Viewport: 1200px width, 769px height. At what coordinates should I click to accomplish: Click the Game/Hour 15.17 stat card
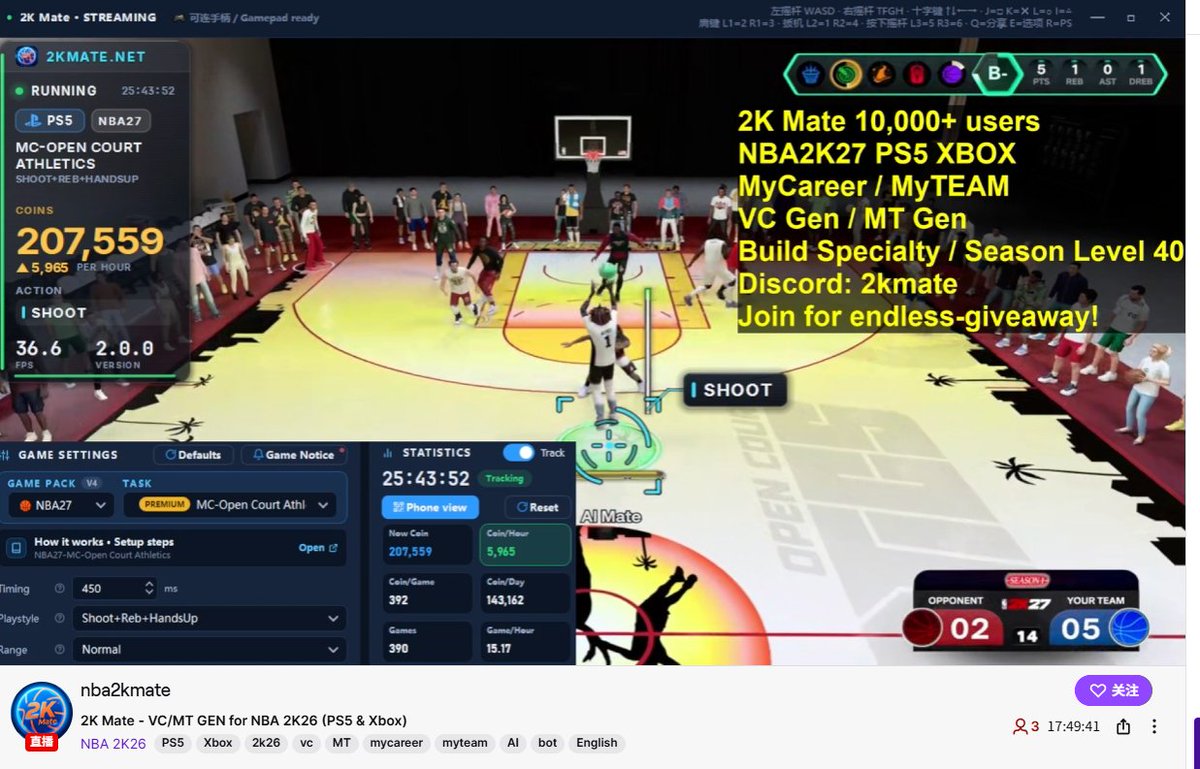tap(525, 642)
